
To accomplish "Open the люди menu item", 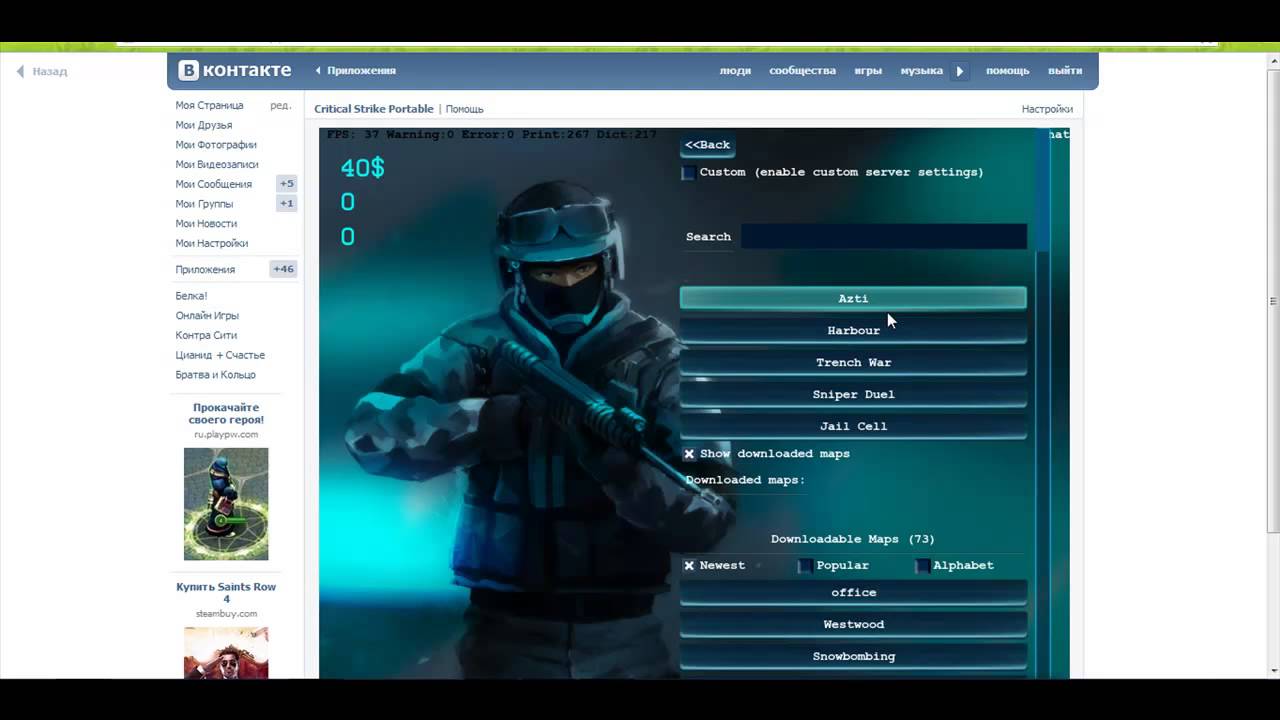I will click(735, 71).
